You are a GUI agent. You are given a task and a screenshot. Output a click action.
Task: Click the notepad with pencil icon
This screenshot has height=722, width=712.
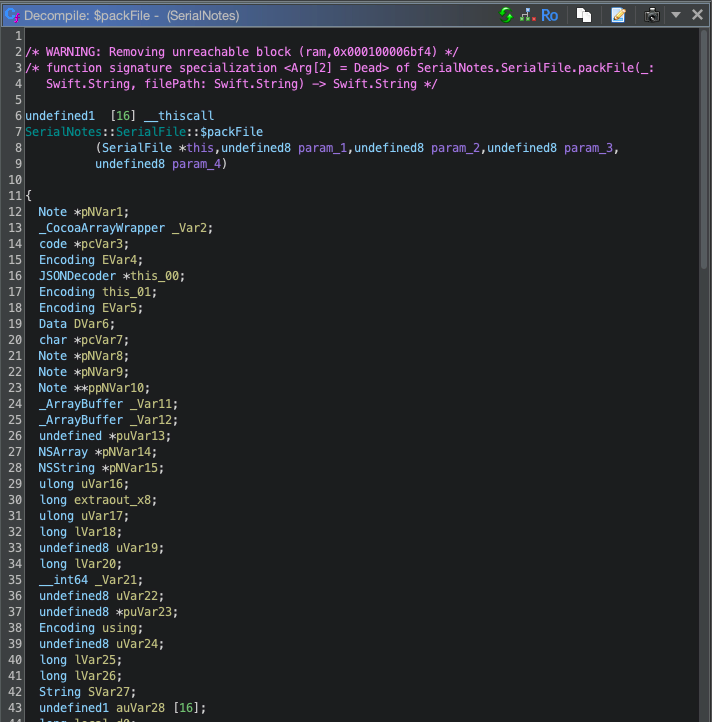click(618, 15)
